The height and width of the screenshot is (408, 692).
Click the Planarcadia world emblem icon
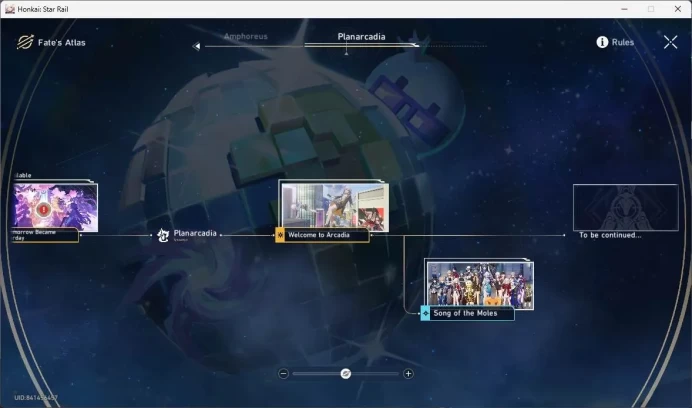(x=163, y=235)
